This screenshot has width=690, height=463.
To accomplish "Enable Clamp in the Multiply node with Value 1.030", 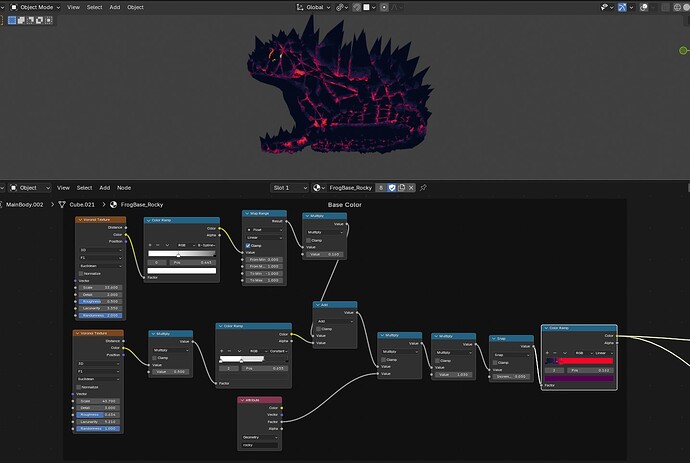I will (x=437, y=361).
